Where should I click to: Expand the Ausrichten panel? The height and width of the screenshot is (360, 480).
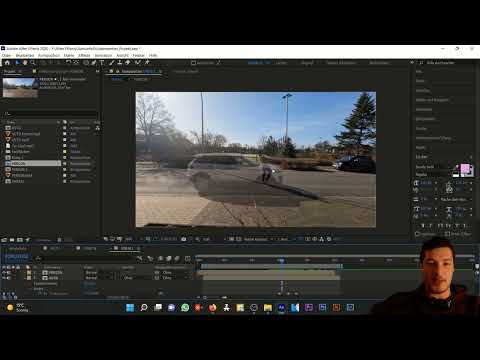coord(424,109)
